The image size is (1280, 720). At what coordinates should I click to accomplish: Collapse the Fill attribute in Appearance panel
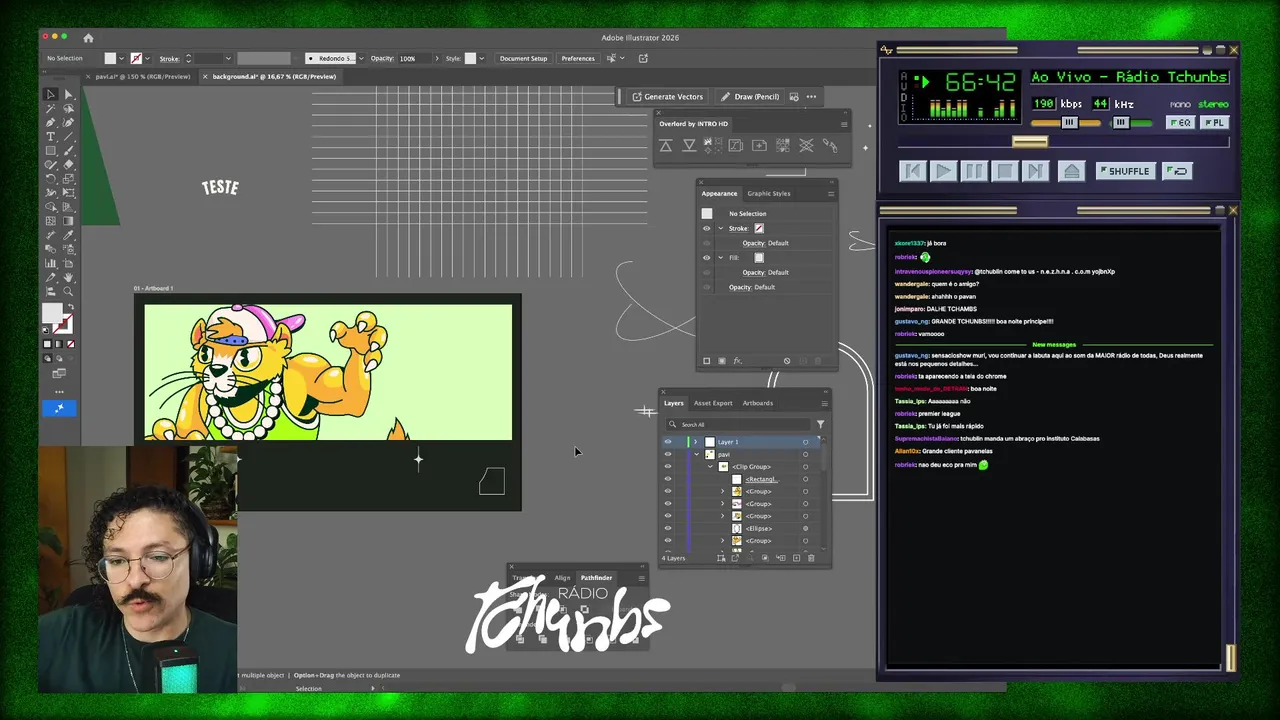point(720,258)
